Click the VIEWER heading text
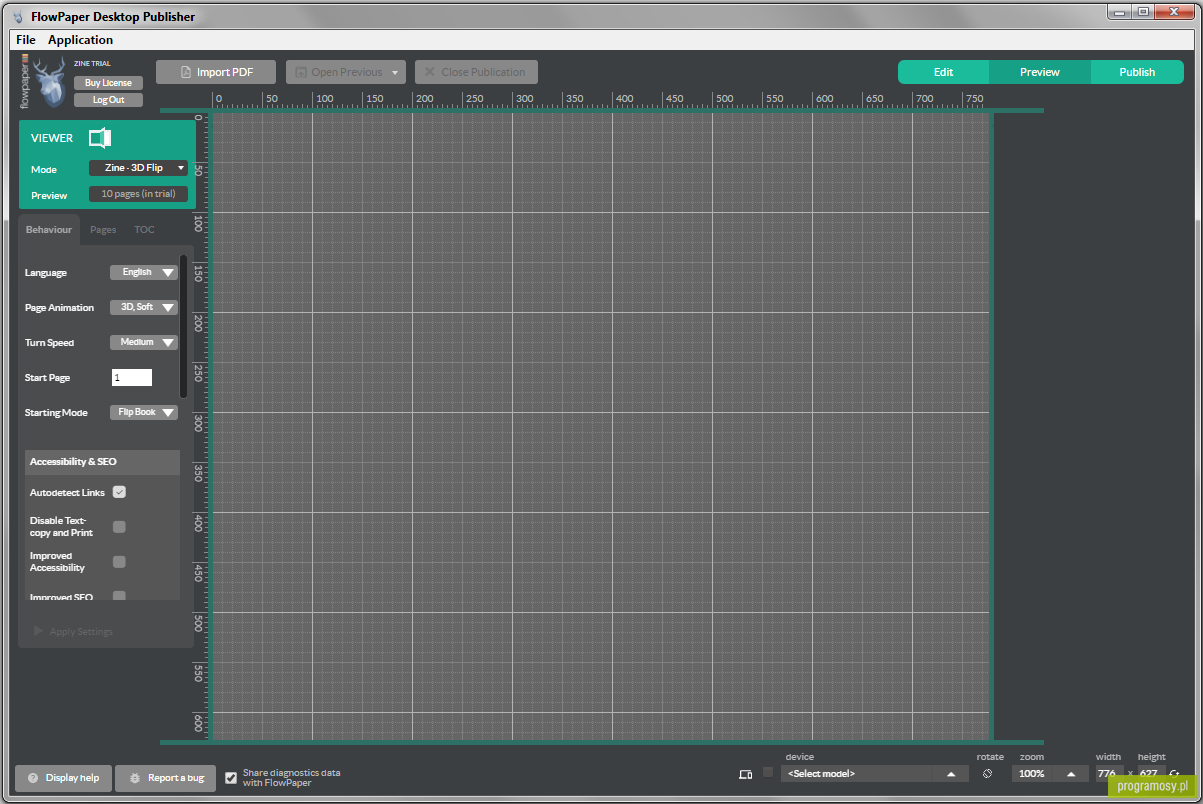Image resolution: width=1203 pixels, height=804 pixels. coord(52,138)
